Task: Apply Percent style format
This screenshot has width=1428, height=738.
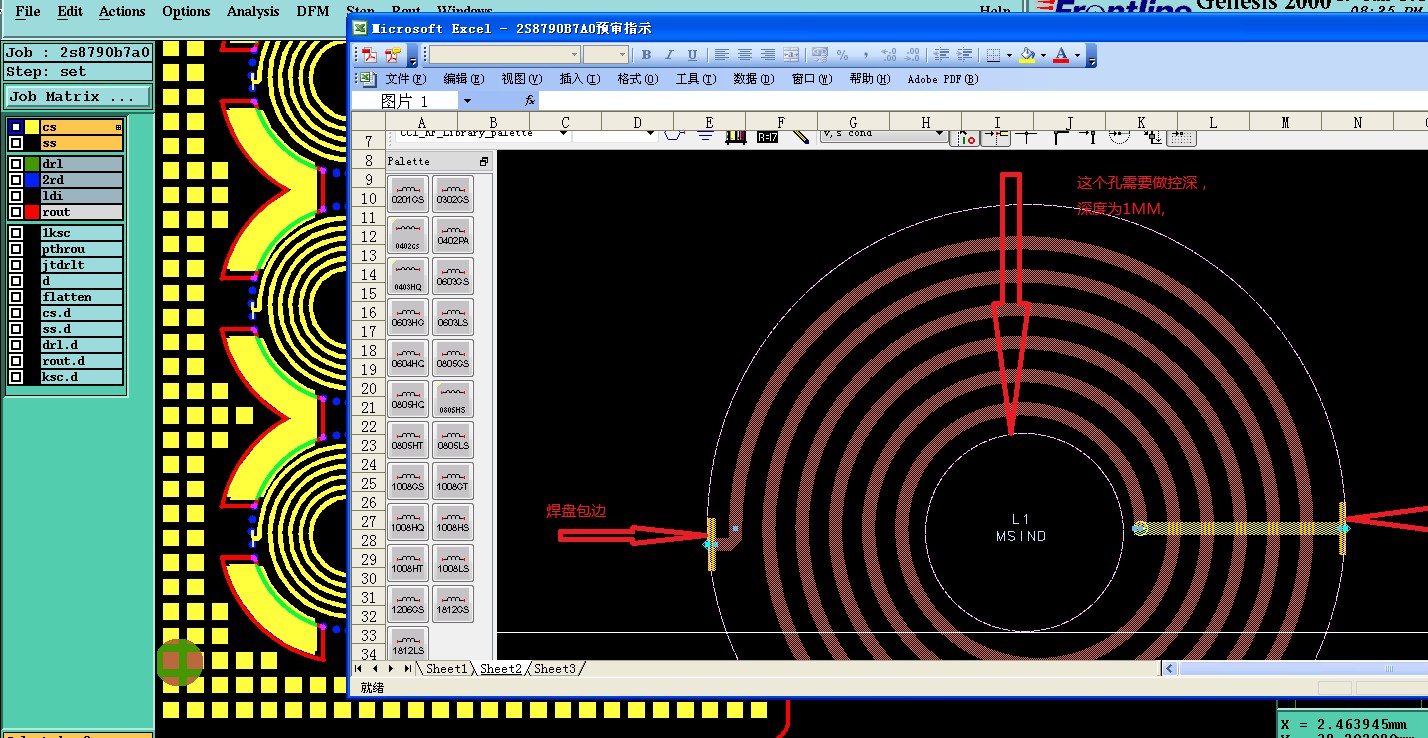Action: pos(843,55)
